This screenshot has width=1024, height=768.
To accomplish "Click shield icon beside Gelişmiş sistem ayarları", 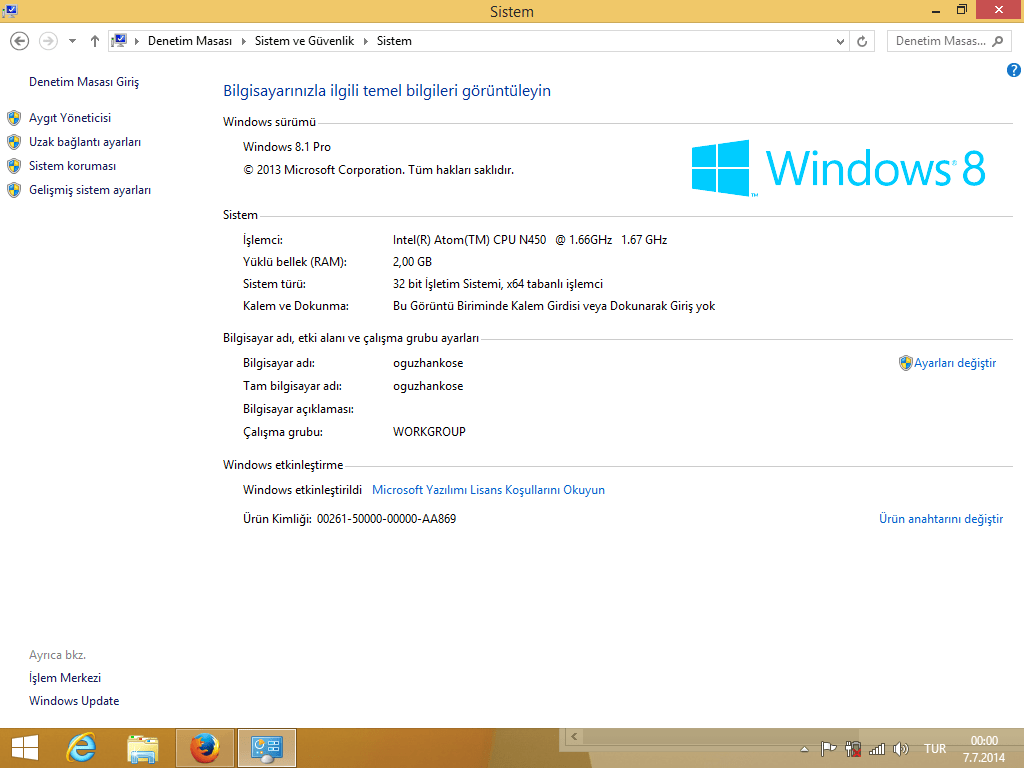I will pos(14,190).
